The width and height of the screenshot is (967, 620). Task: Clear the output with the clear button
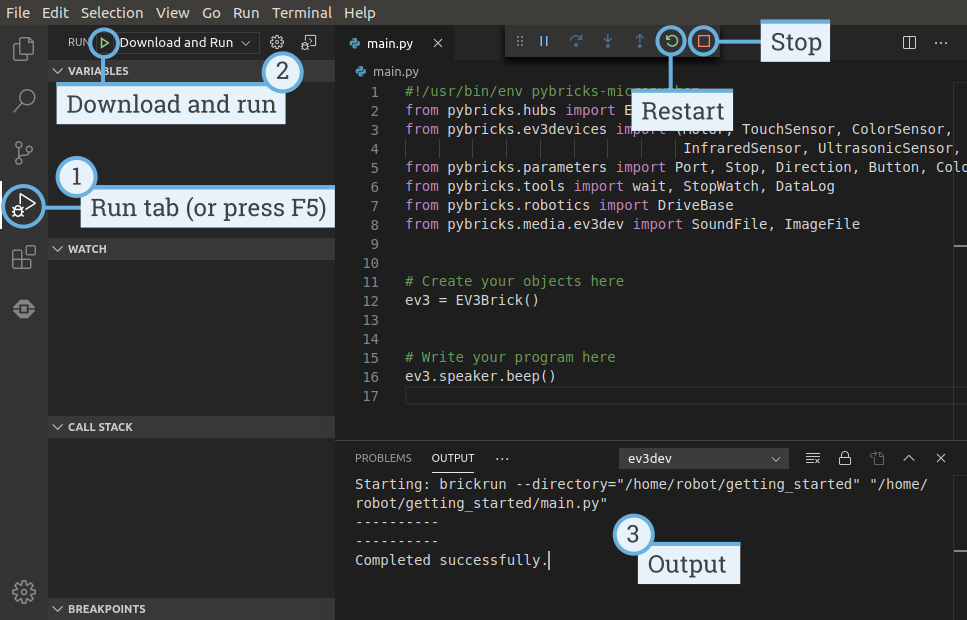[813, 458]
